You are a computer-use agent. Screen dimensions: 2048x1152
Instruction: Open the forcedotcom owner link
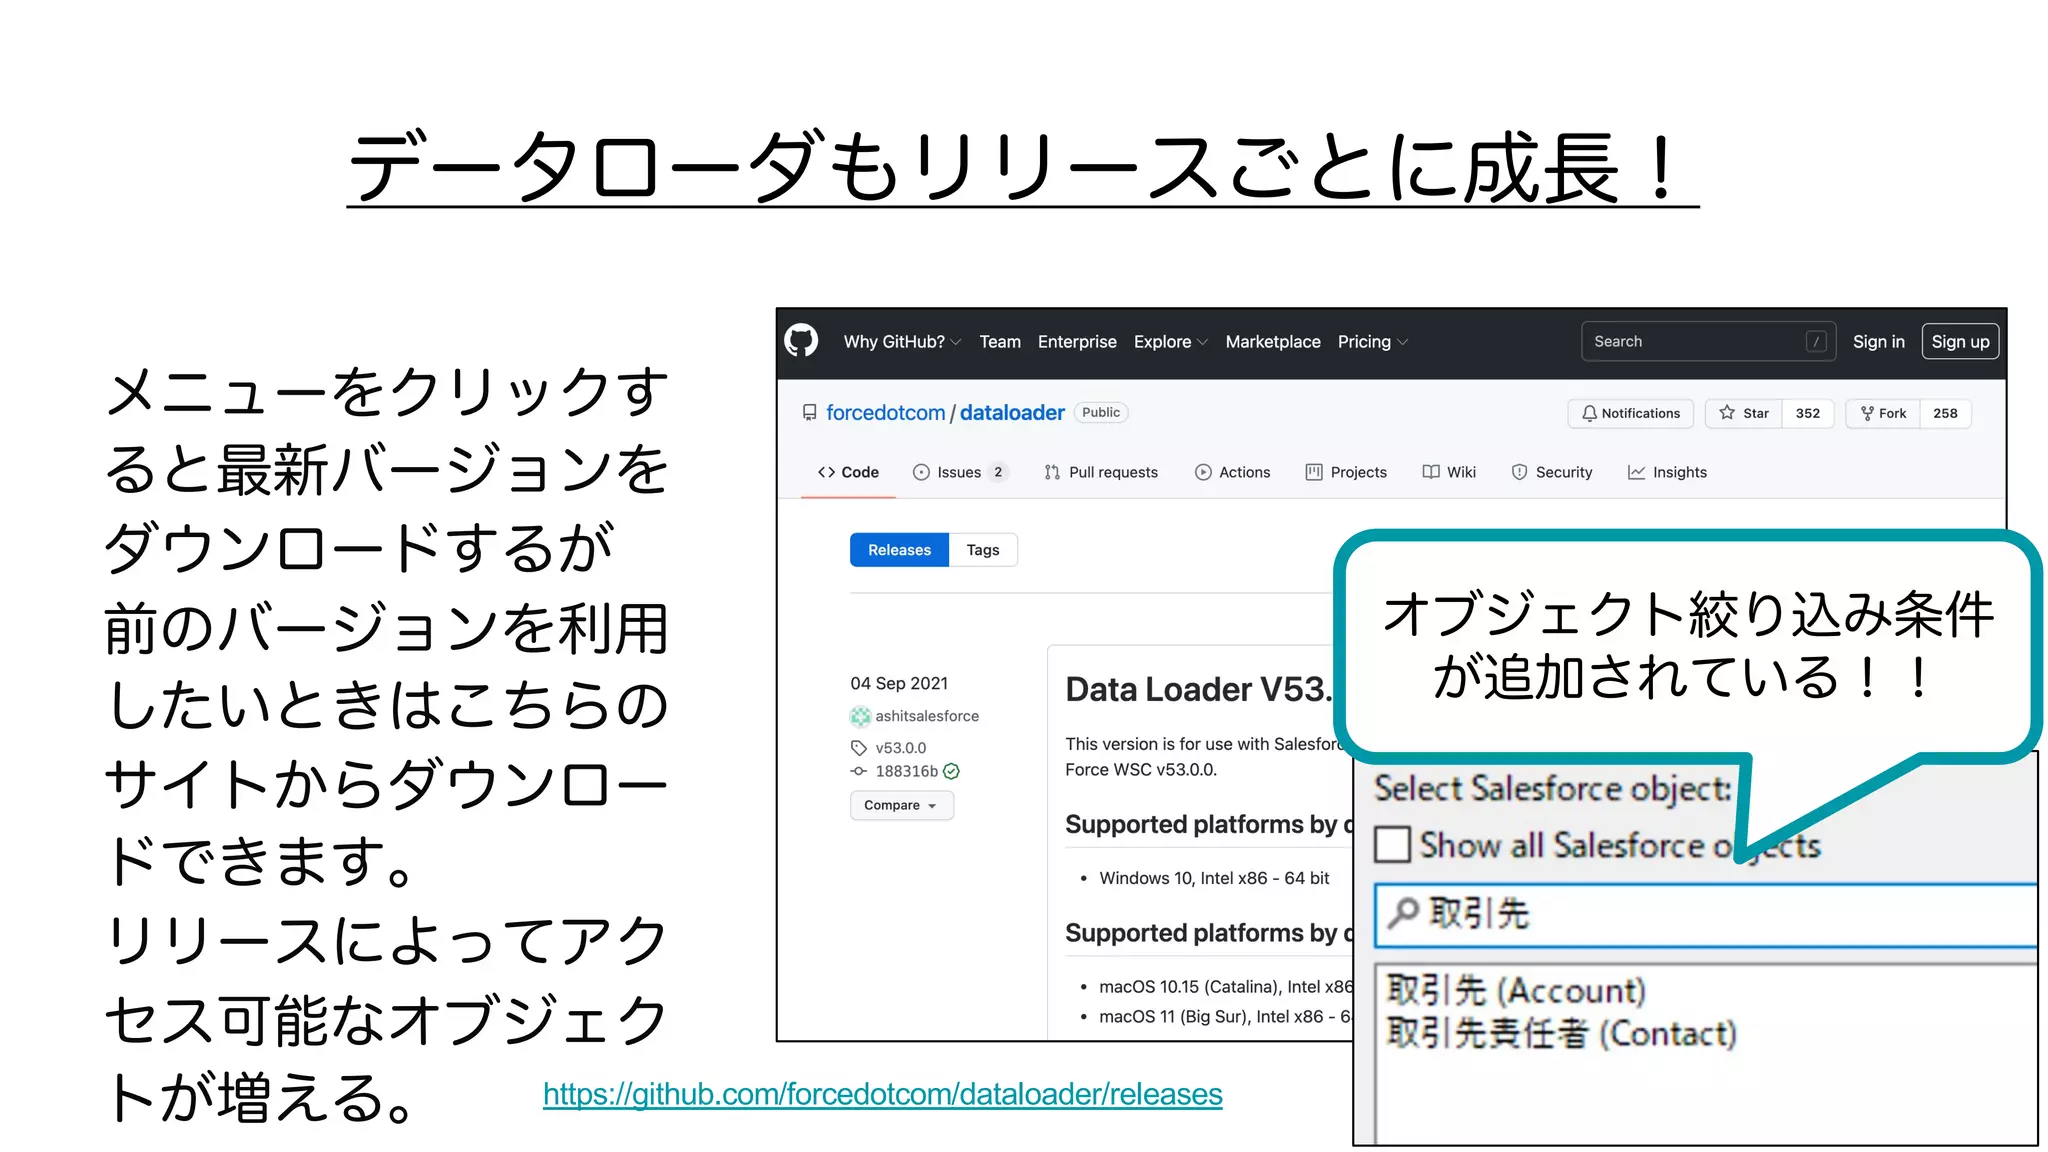(x=885, y=413)
